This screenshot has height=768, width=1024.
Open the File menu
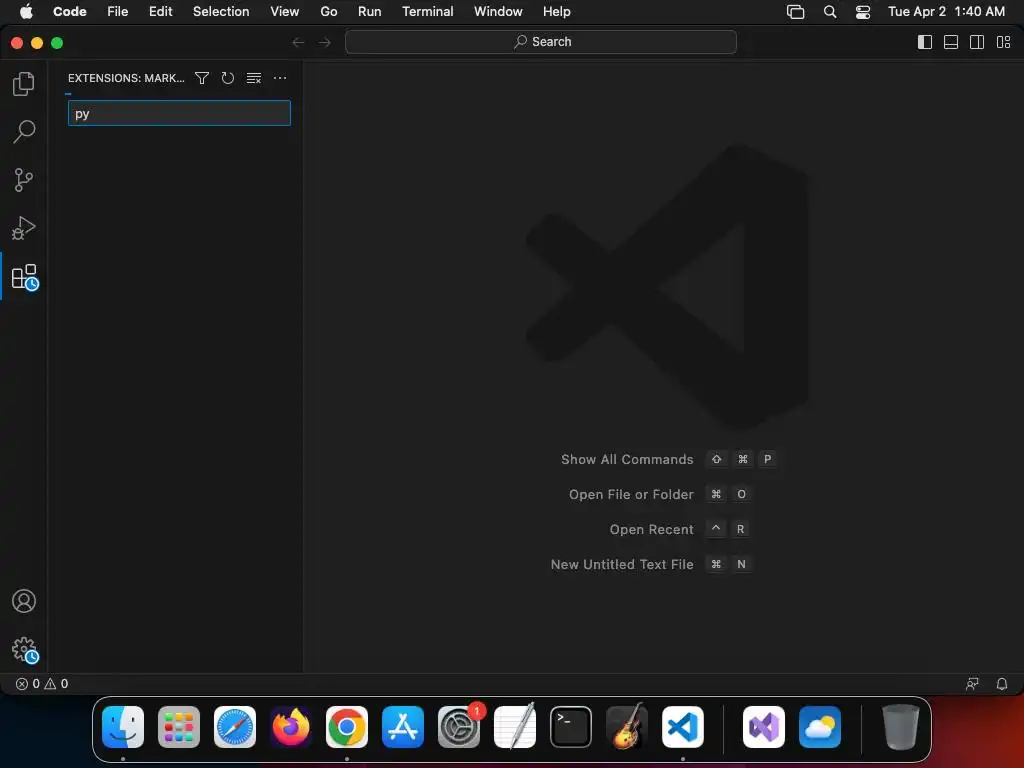coord(118,12)
